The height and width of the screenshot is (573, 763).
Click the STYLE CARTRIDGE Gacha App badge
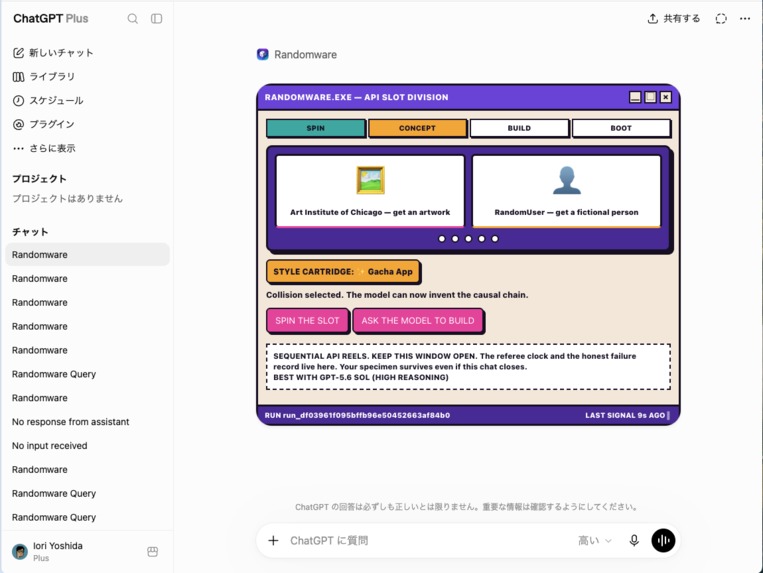pos(343,271)
